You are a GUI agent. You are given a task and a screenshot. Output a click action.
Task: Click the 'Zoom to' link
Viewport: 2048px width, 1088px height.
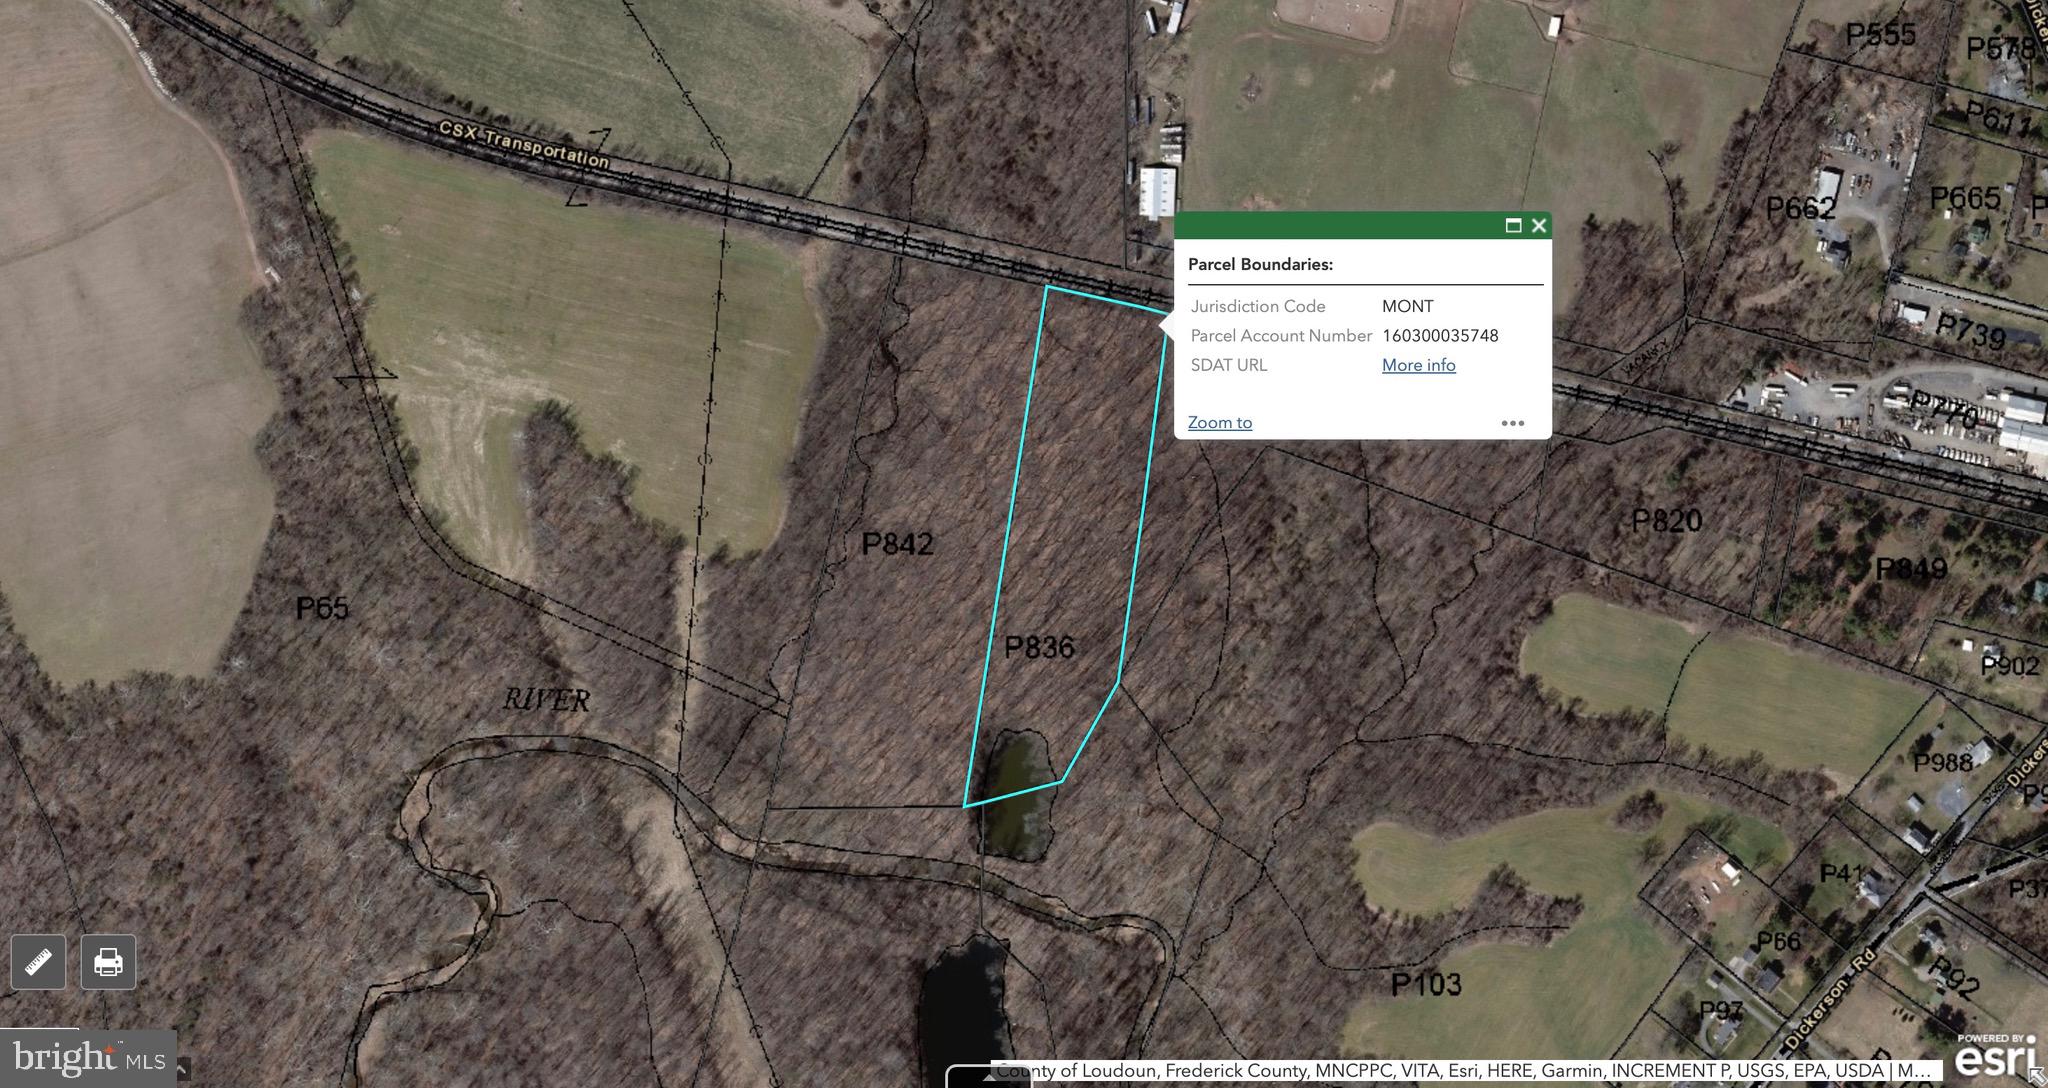pos(1219,423)
